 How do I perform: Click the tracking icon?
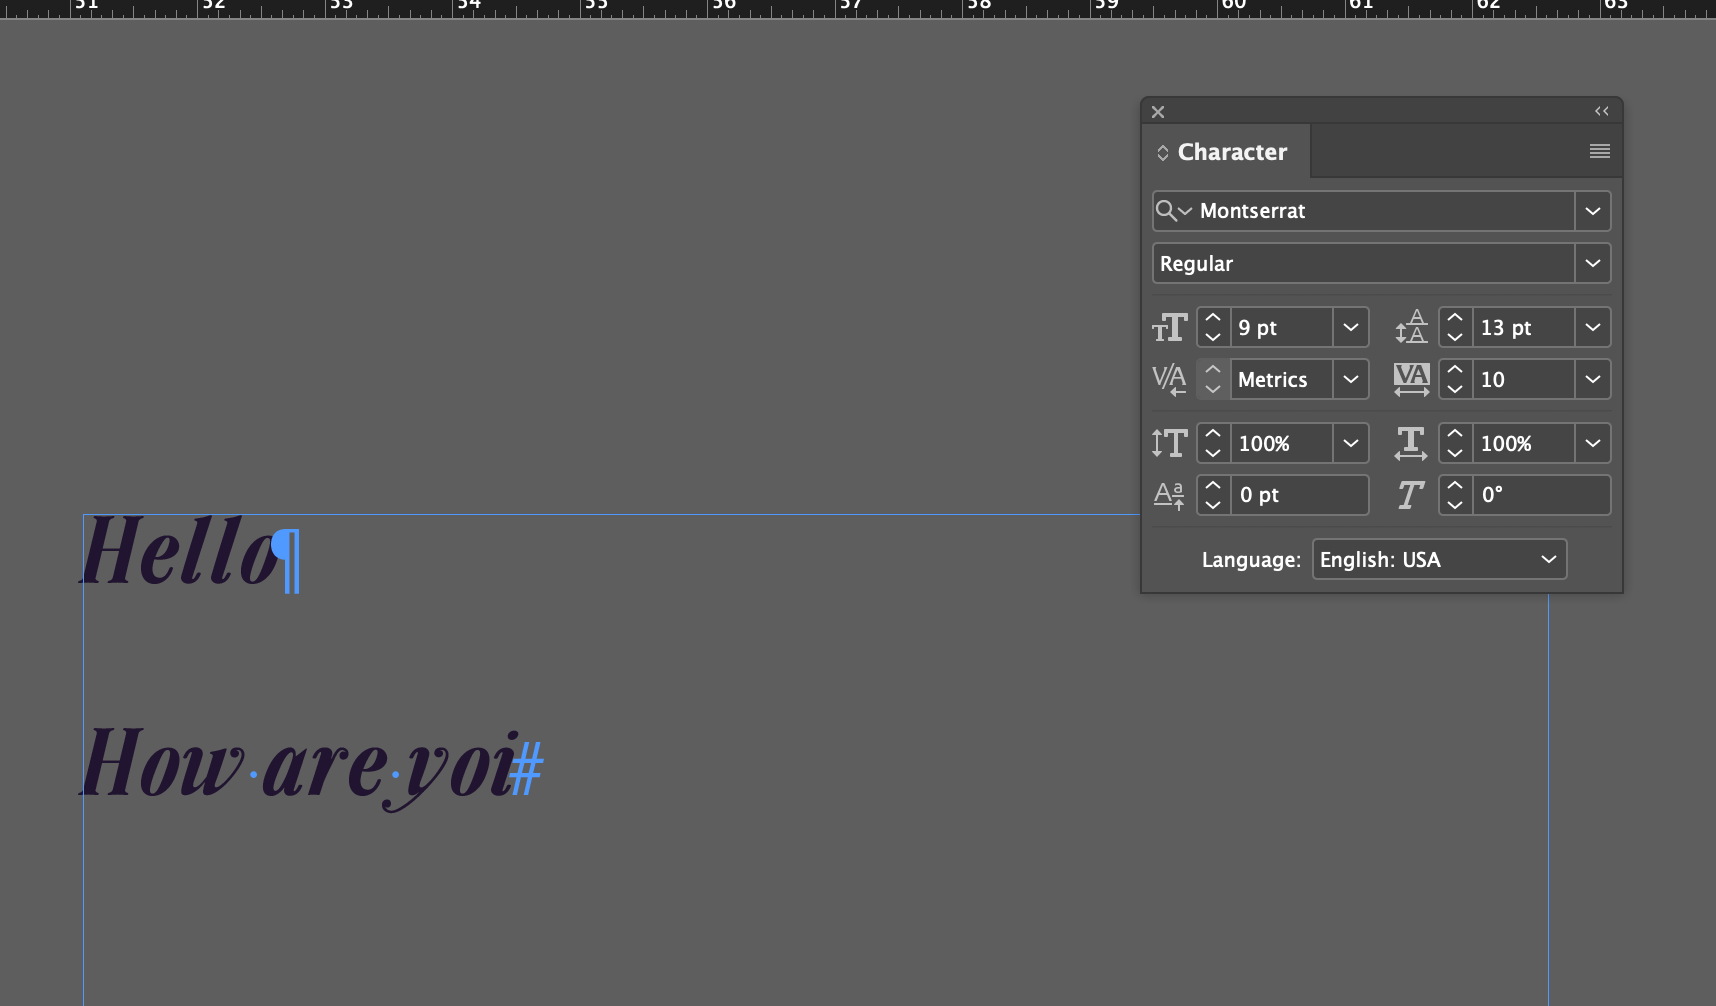(x=1411, y=380)
